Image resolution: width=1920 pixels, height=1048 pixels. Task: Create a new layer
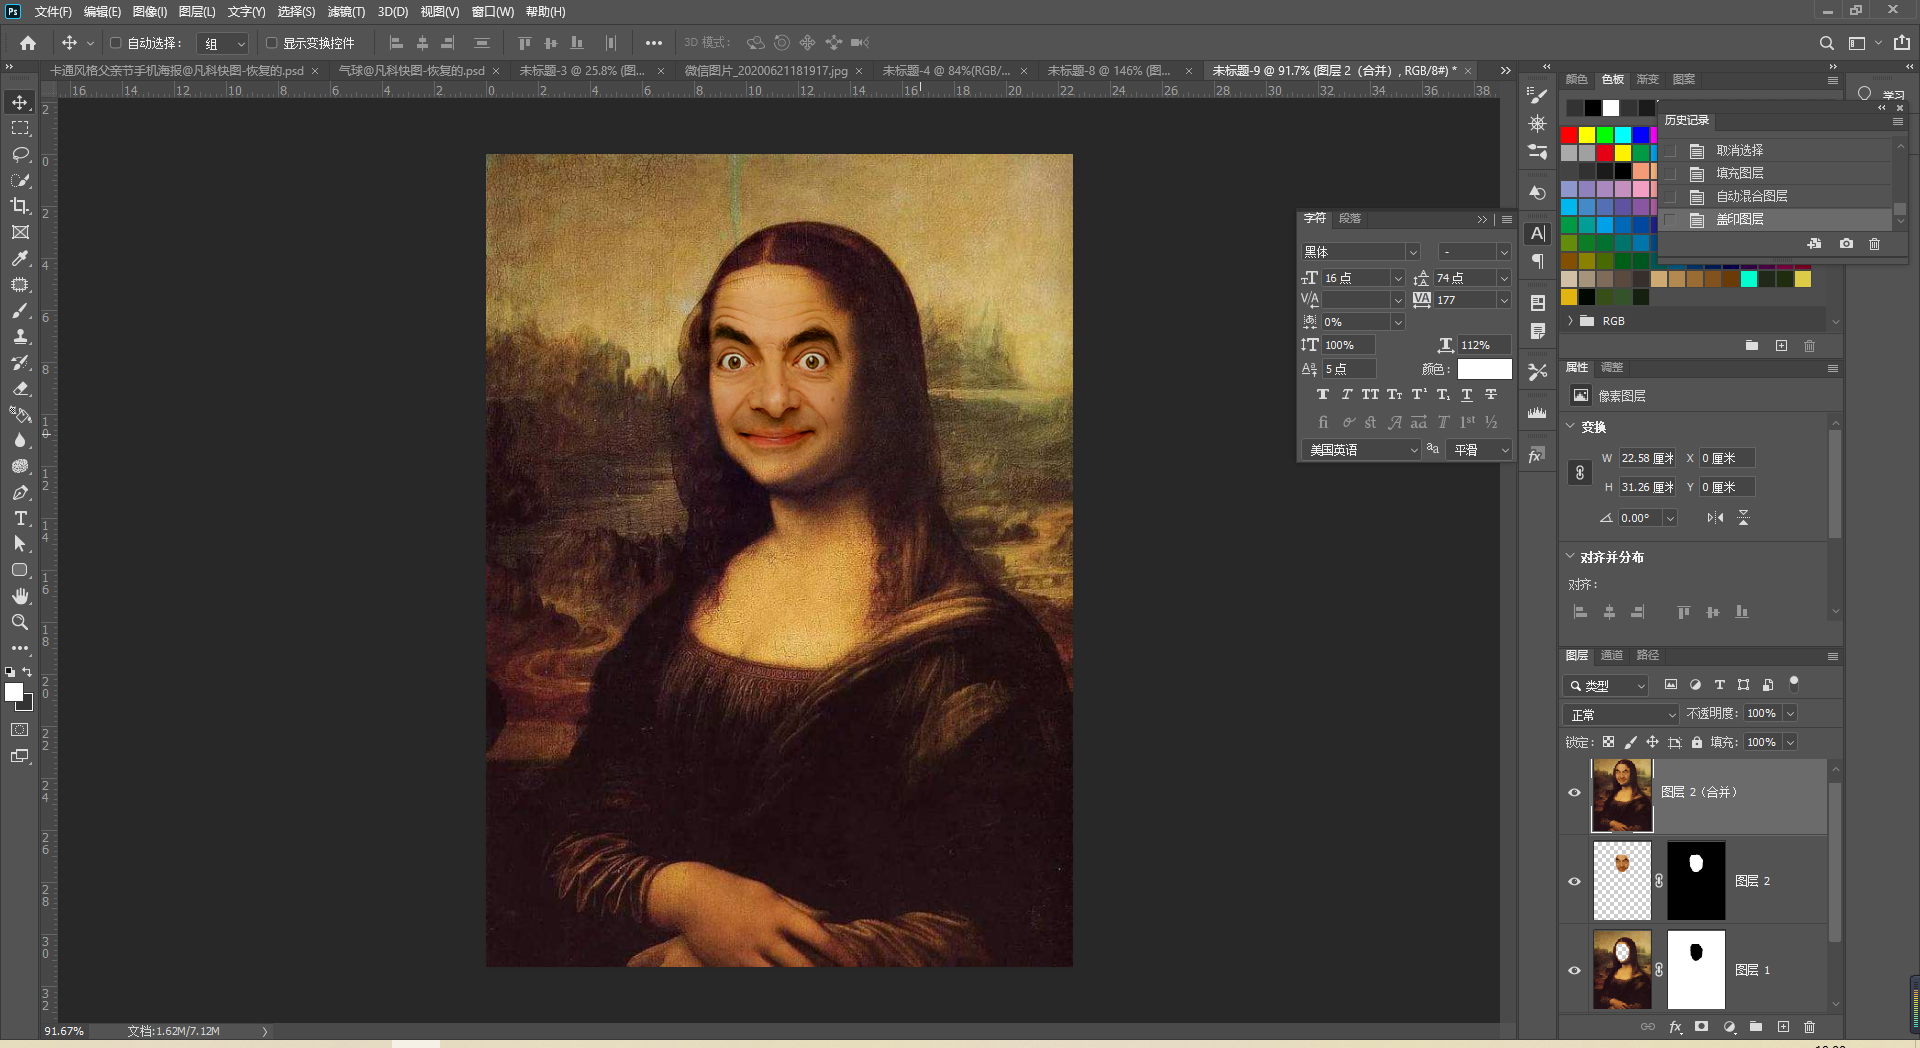pos(1783,1027)
